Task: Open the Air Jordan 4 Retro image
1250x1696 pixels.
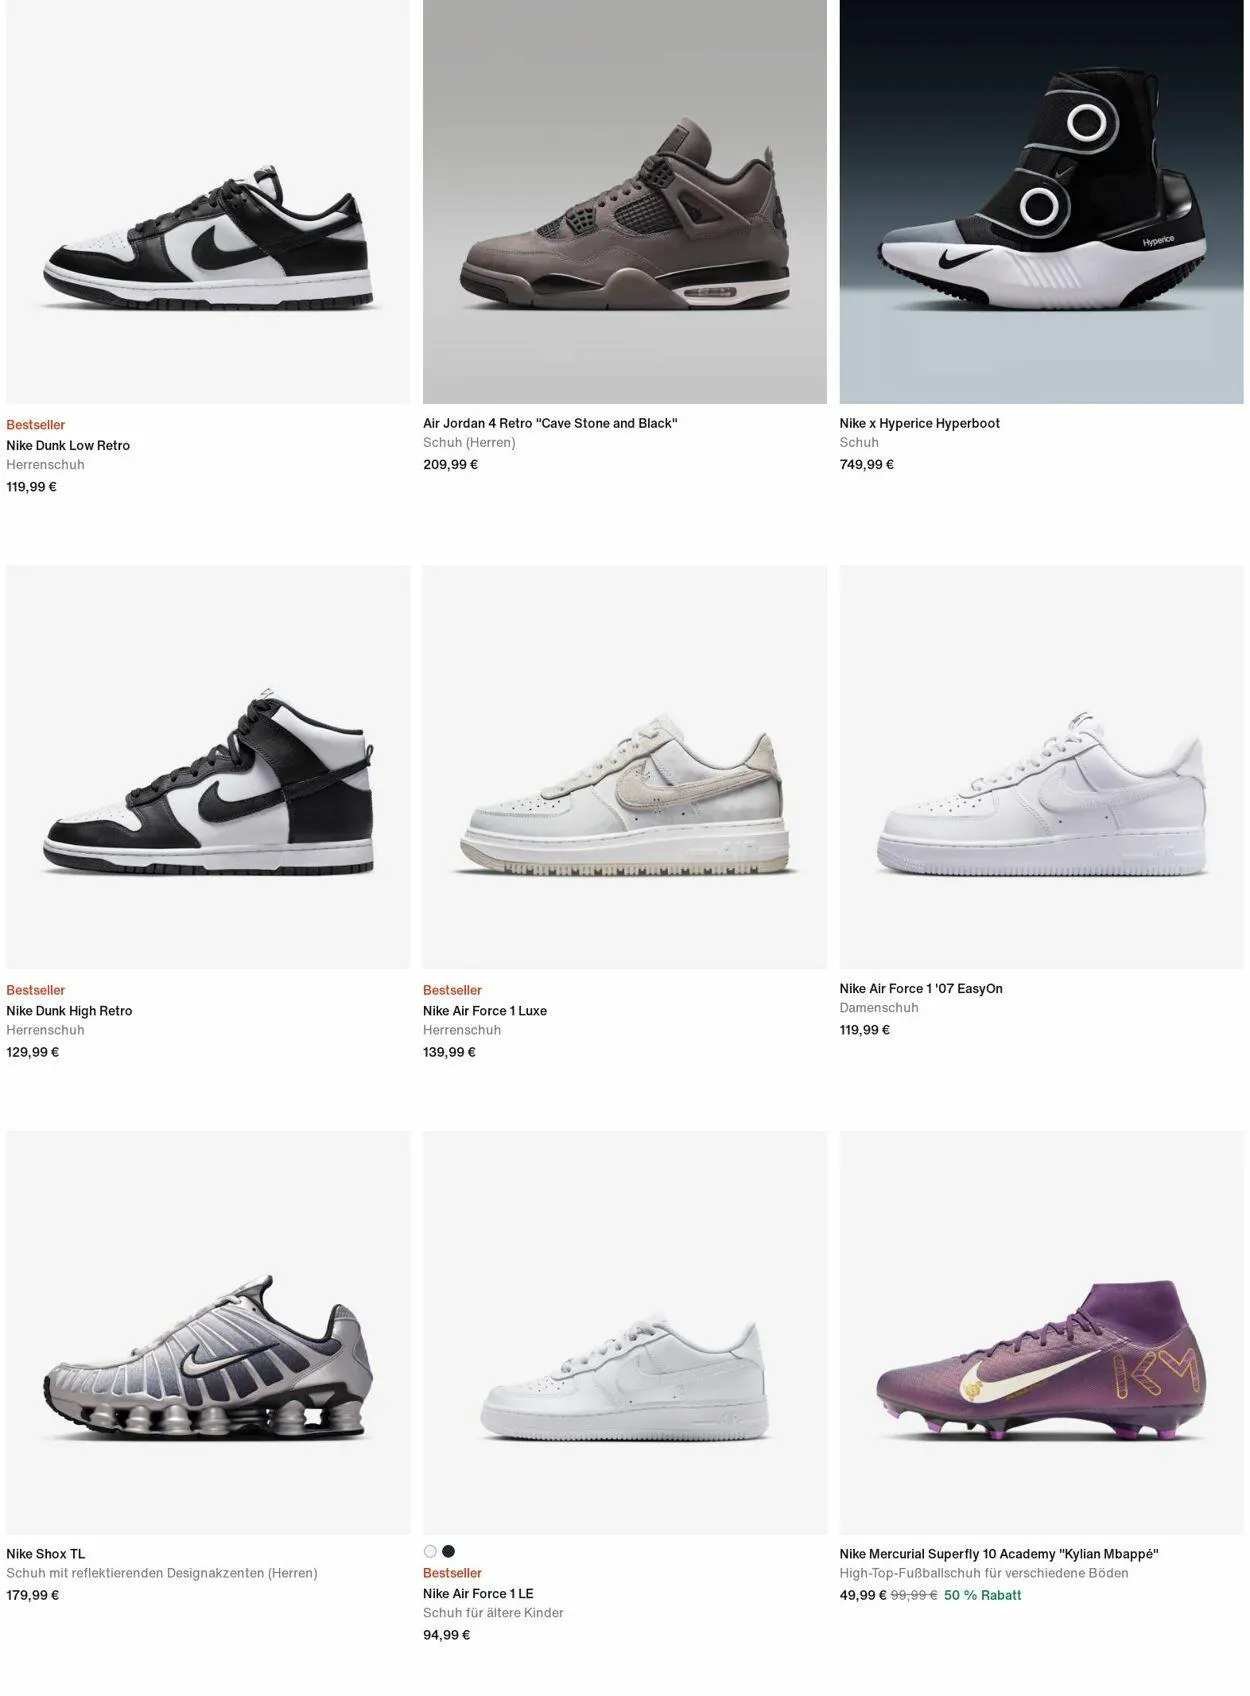Action: (x=625, y=202)
